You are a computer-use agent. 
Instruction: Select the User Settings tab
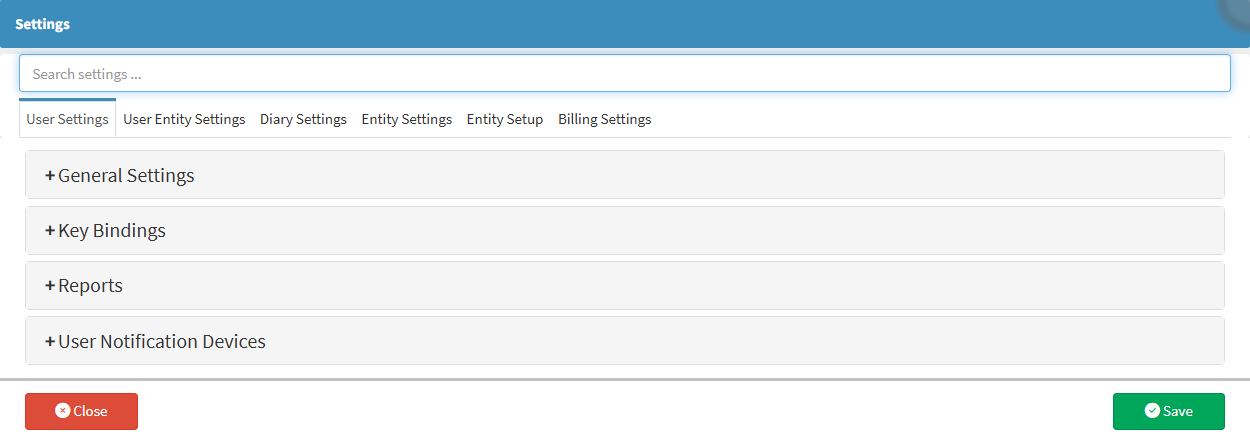tap(67, 119)
